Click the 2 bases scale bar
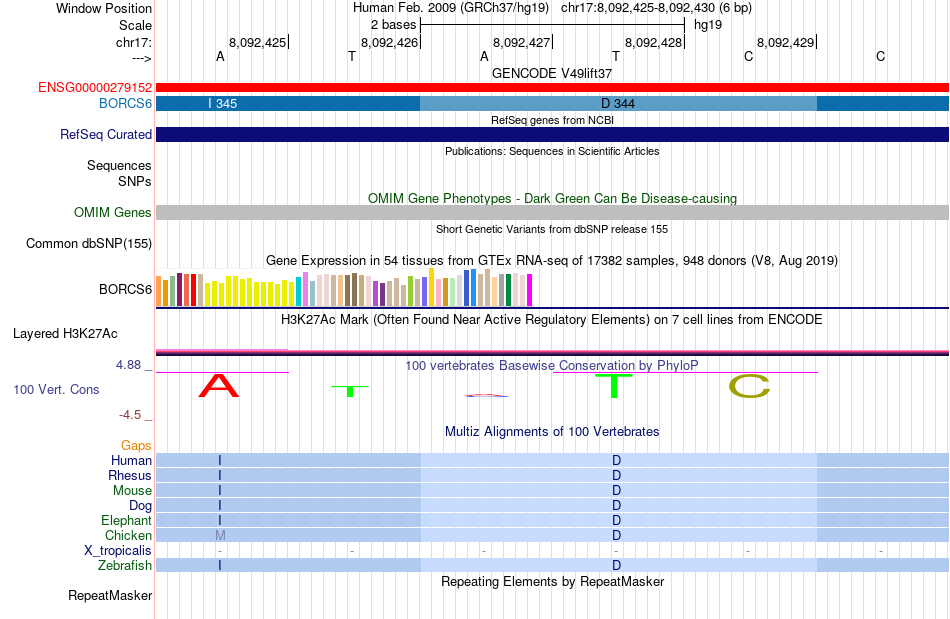The height and width of the screenshot is (619, 950). click(552, 25)
